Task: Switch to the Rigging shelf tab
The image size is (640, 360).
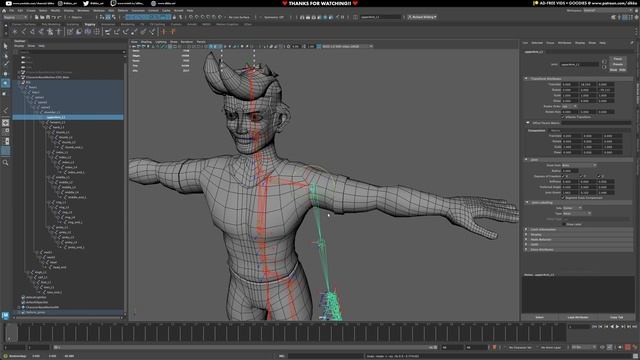Action: [90, 24]
